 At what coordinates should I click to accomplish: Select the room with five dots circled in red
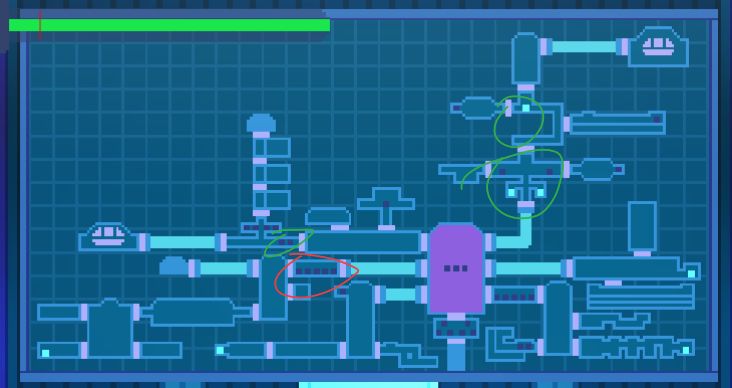(317, 270)
